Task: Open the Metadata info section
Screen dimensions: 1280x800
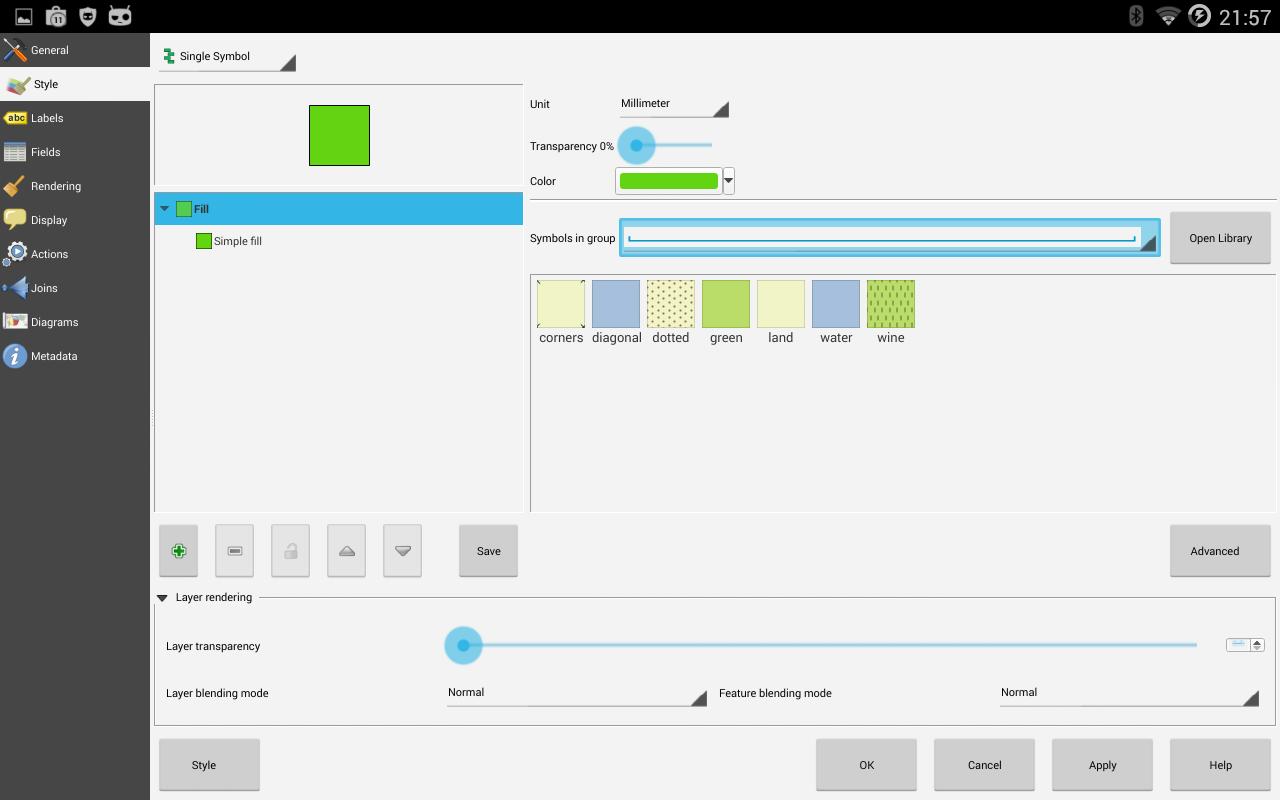Action: click(53, 356)
